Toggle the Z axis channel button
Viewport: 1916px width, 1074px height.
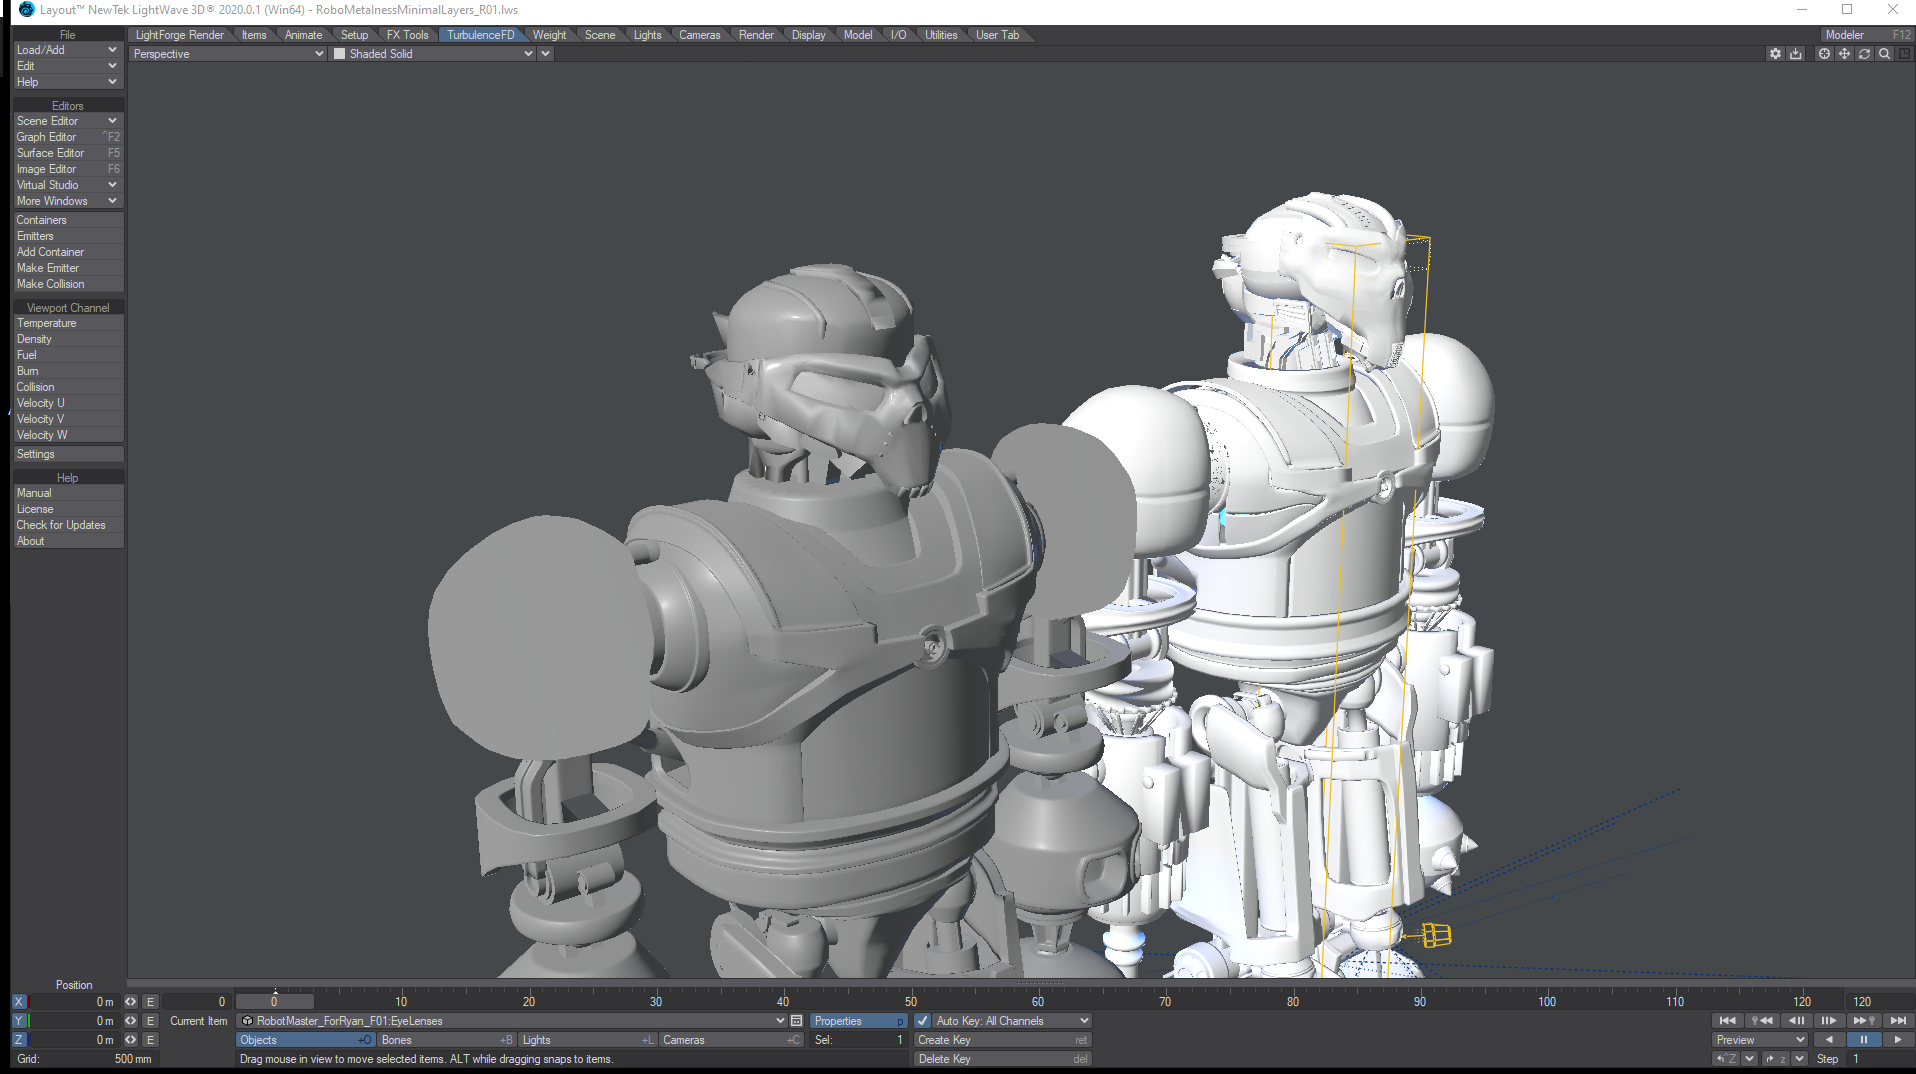pos(19,1040)
